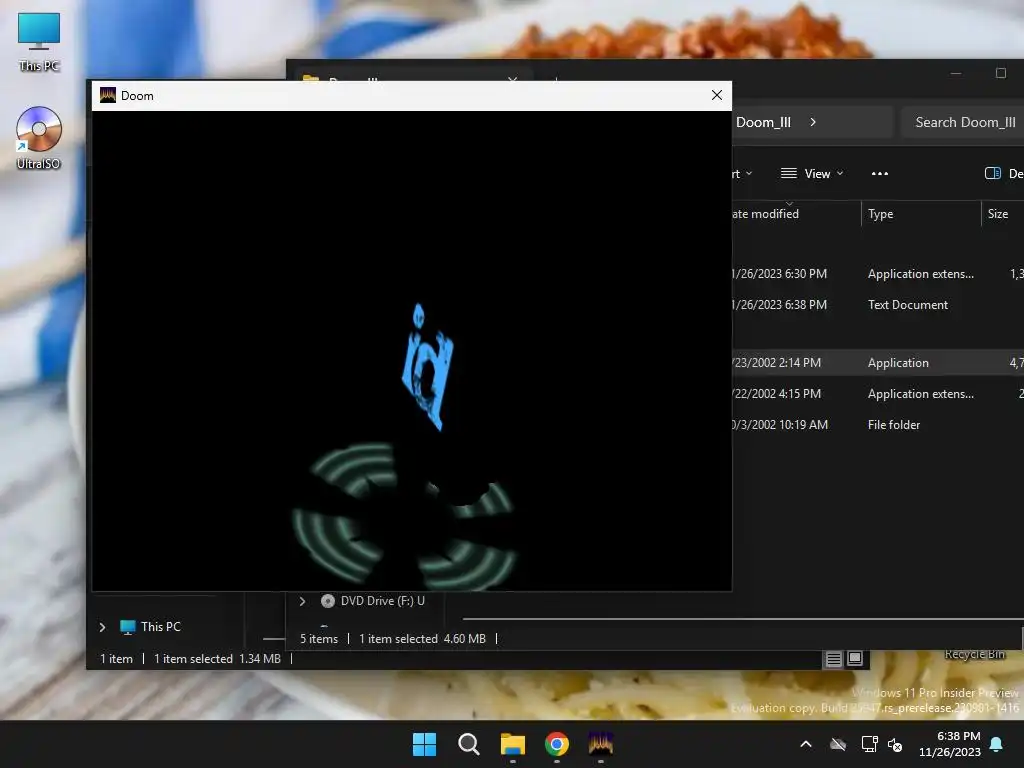Add a new Explorer tab
1024x768 pixels.
[x=556, y=80]
